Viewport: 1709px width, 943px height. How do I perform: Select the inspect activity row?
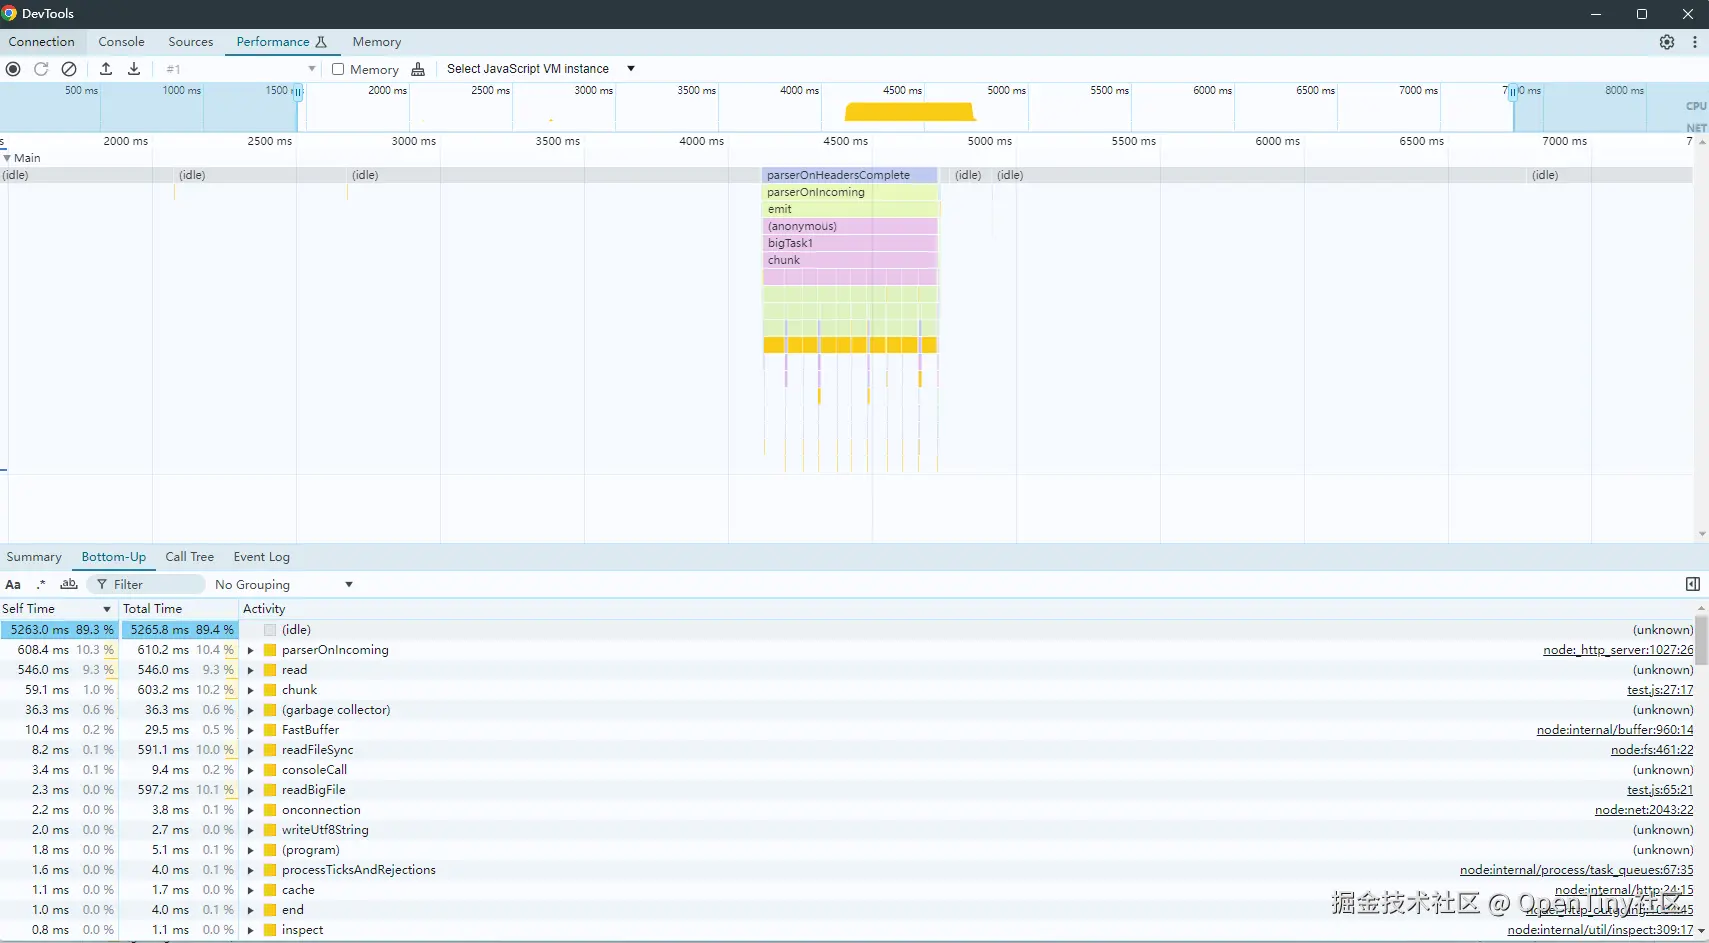pos(847,930)
